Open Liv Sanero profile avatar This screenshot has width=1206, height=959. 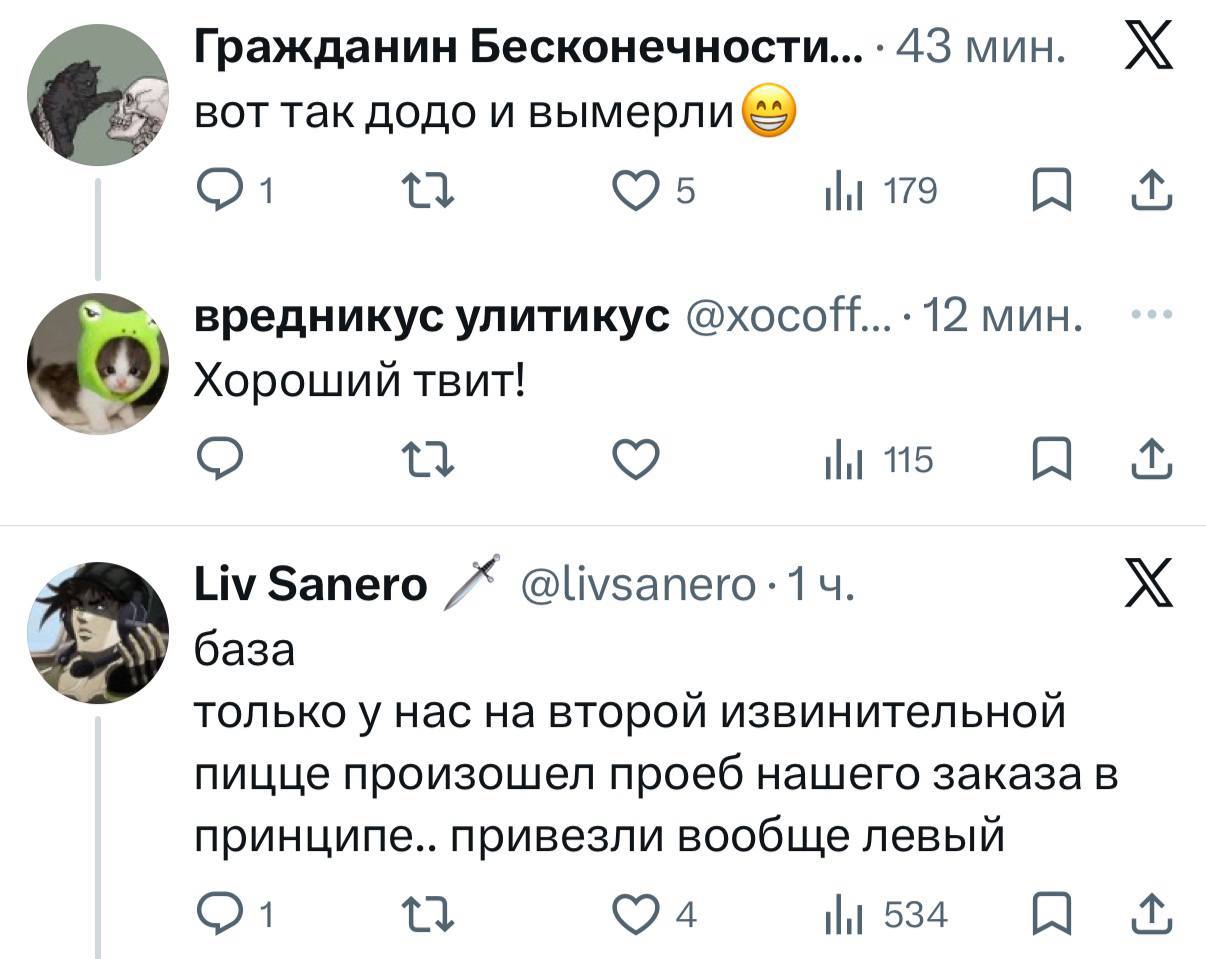(x=97, y=632)
